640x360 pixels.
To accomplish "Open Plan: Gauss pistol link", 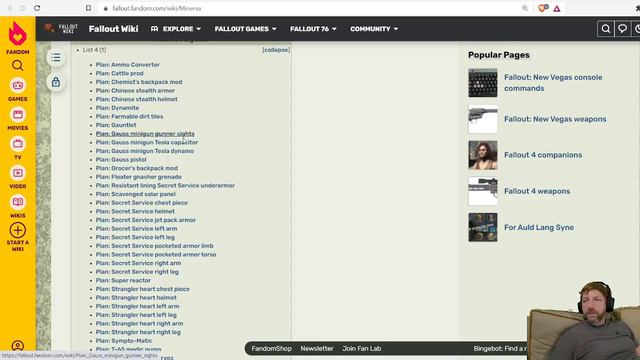I will point(121,160).
